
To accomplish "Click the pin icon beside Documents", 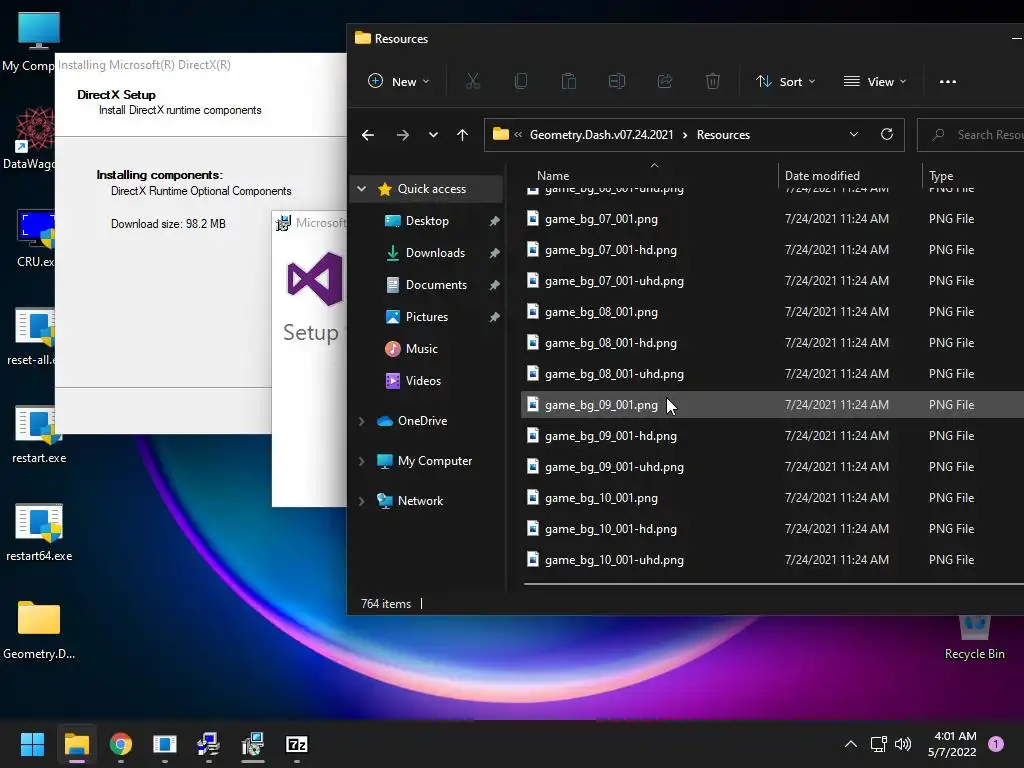I will coord(494,285).
